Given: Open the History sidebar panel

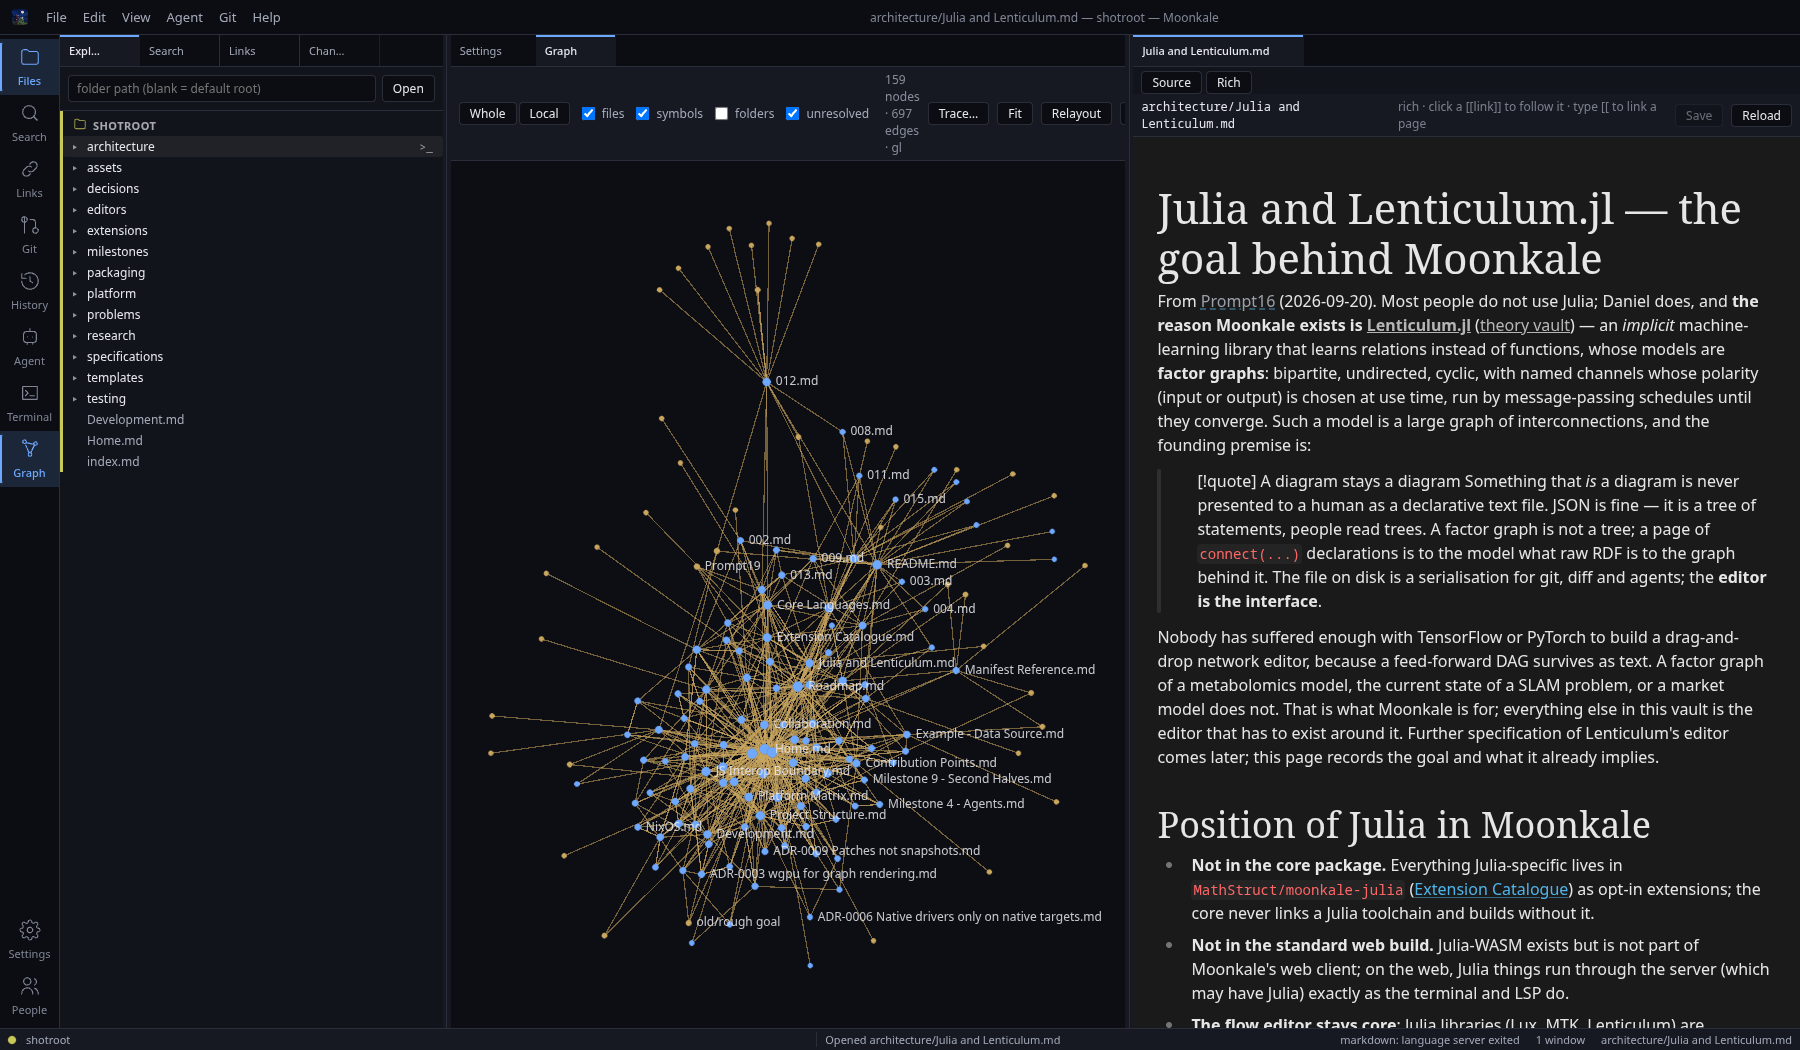Looking at the screenshot, I should [x=29, y=291].
